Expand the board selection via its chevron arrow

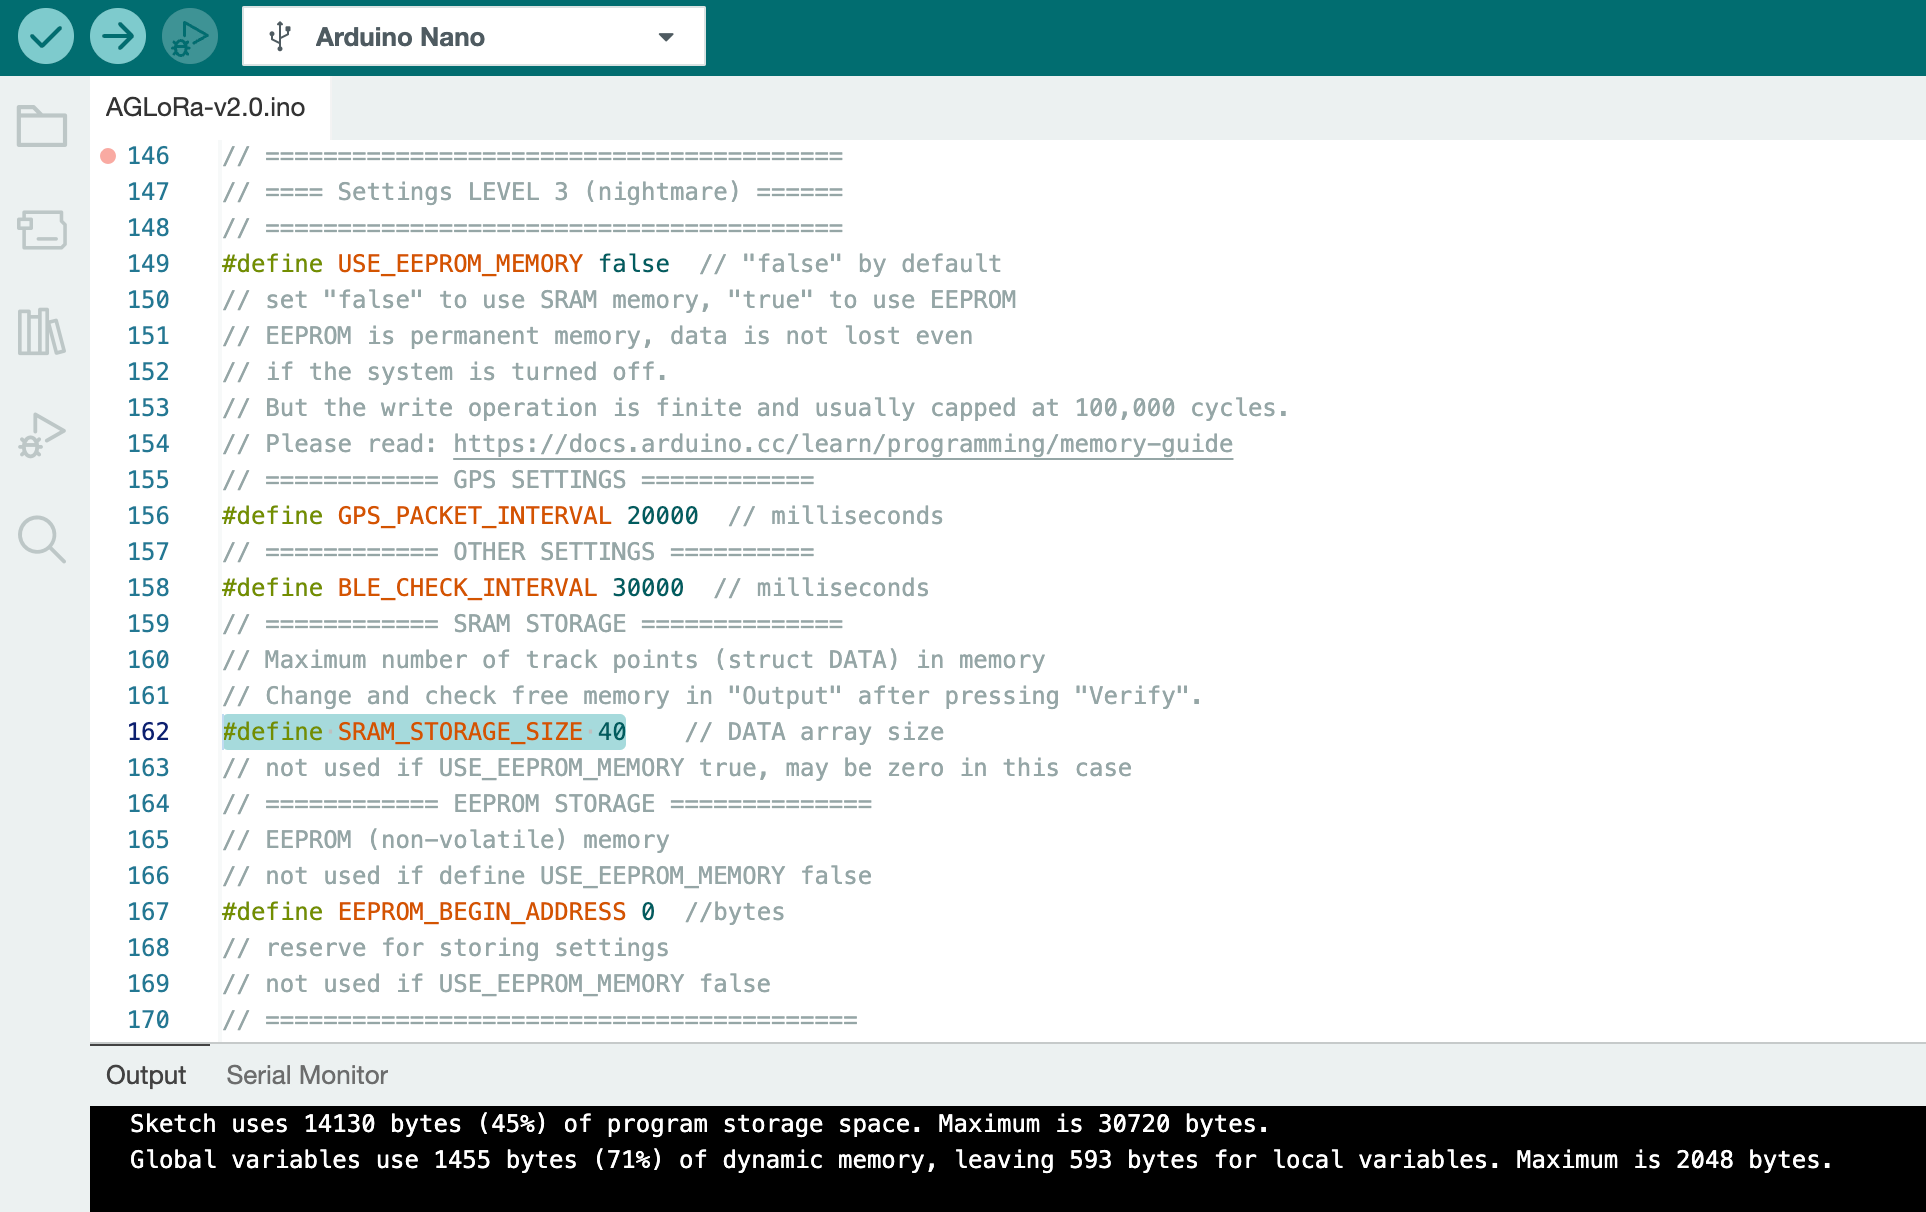click(x=666, y=36)
